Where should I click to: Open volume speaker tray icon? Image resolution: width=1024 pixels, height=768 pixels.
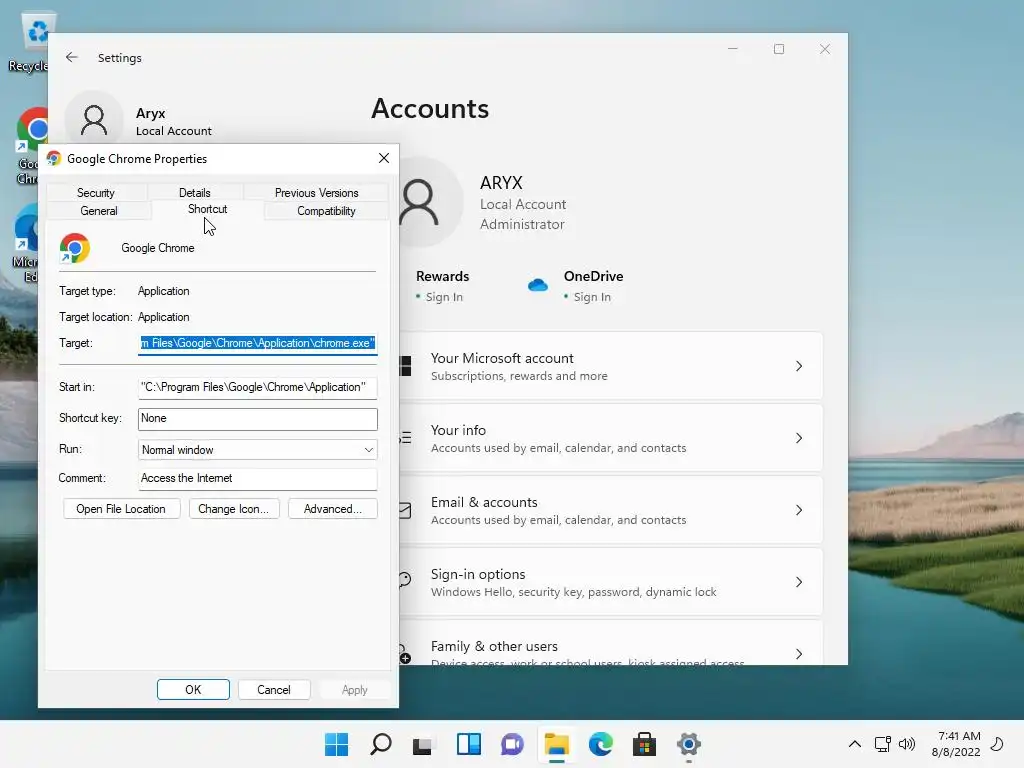click(906, 744)
